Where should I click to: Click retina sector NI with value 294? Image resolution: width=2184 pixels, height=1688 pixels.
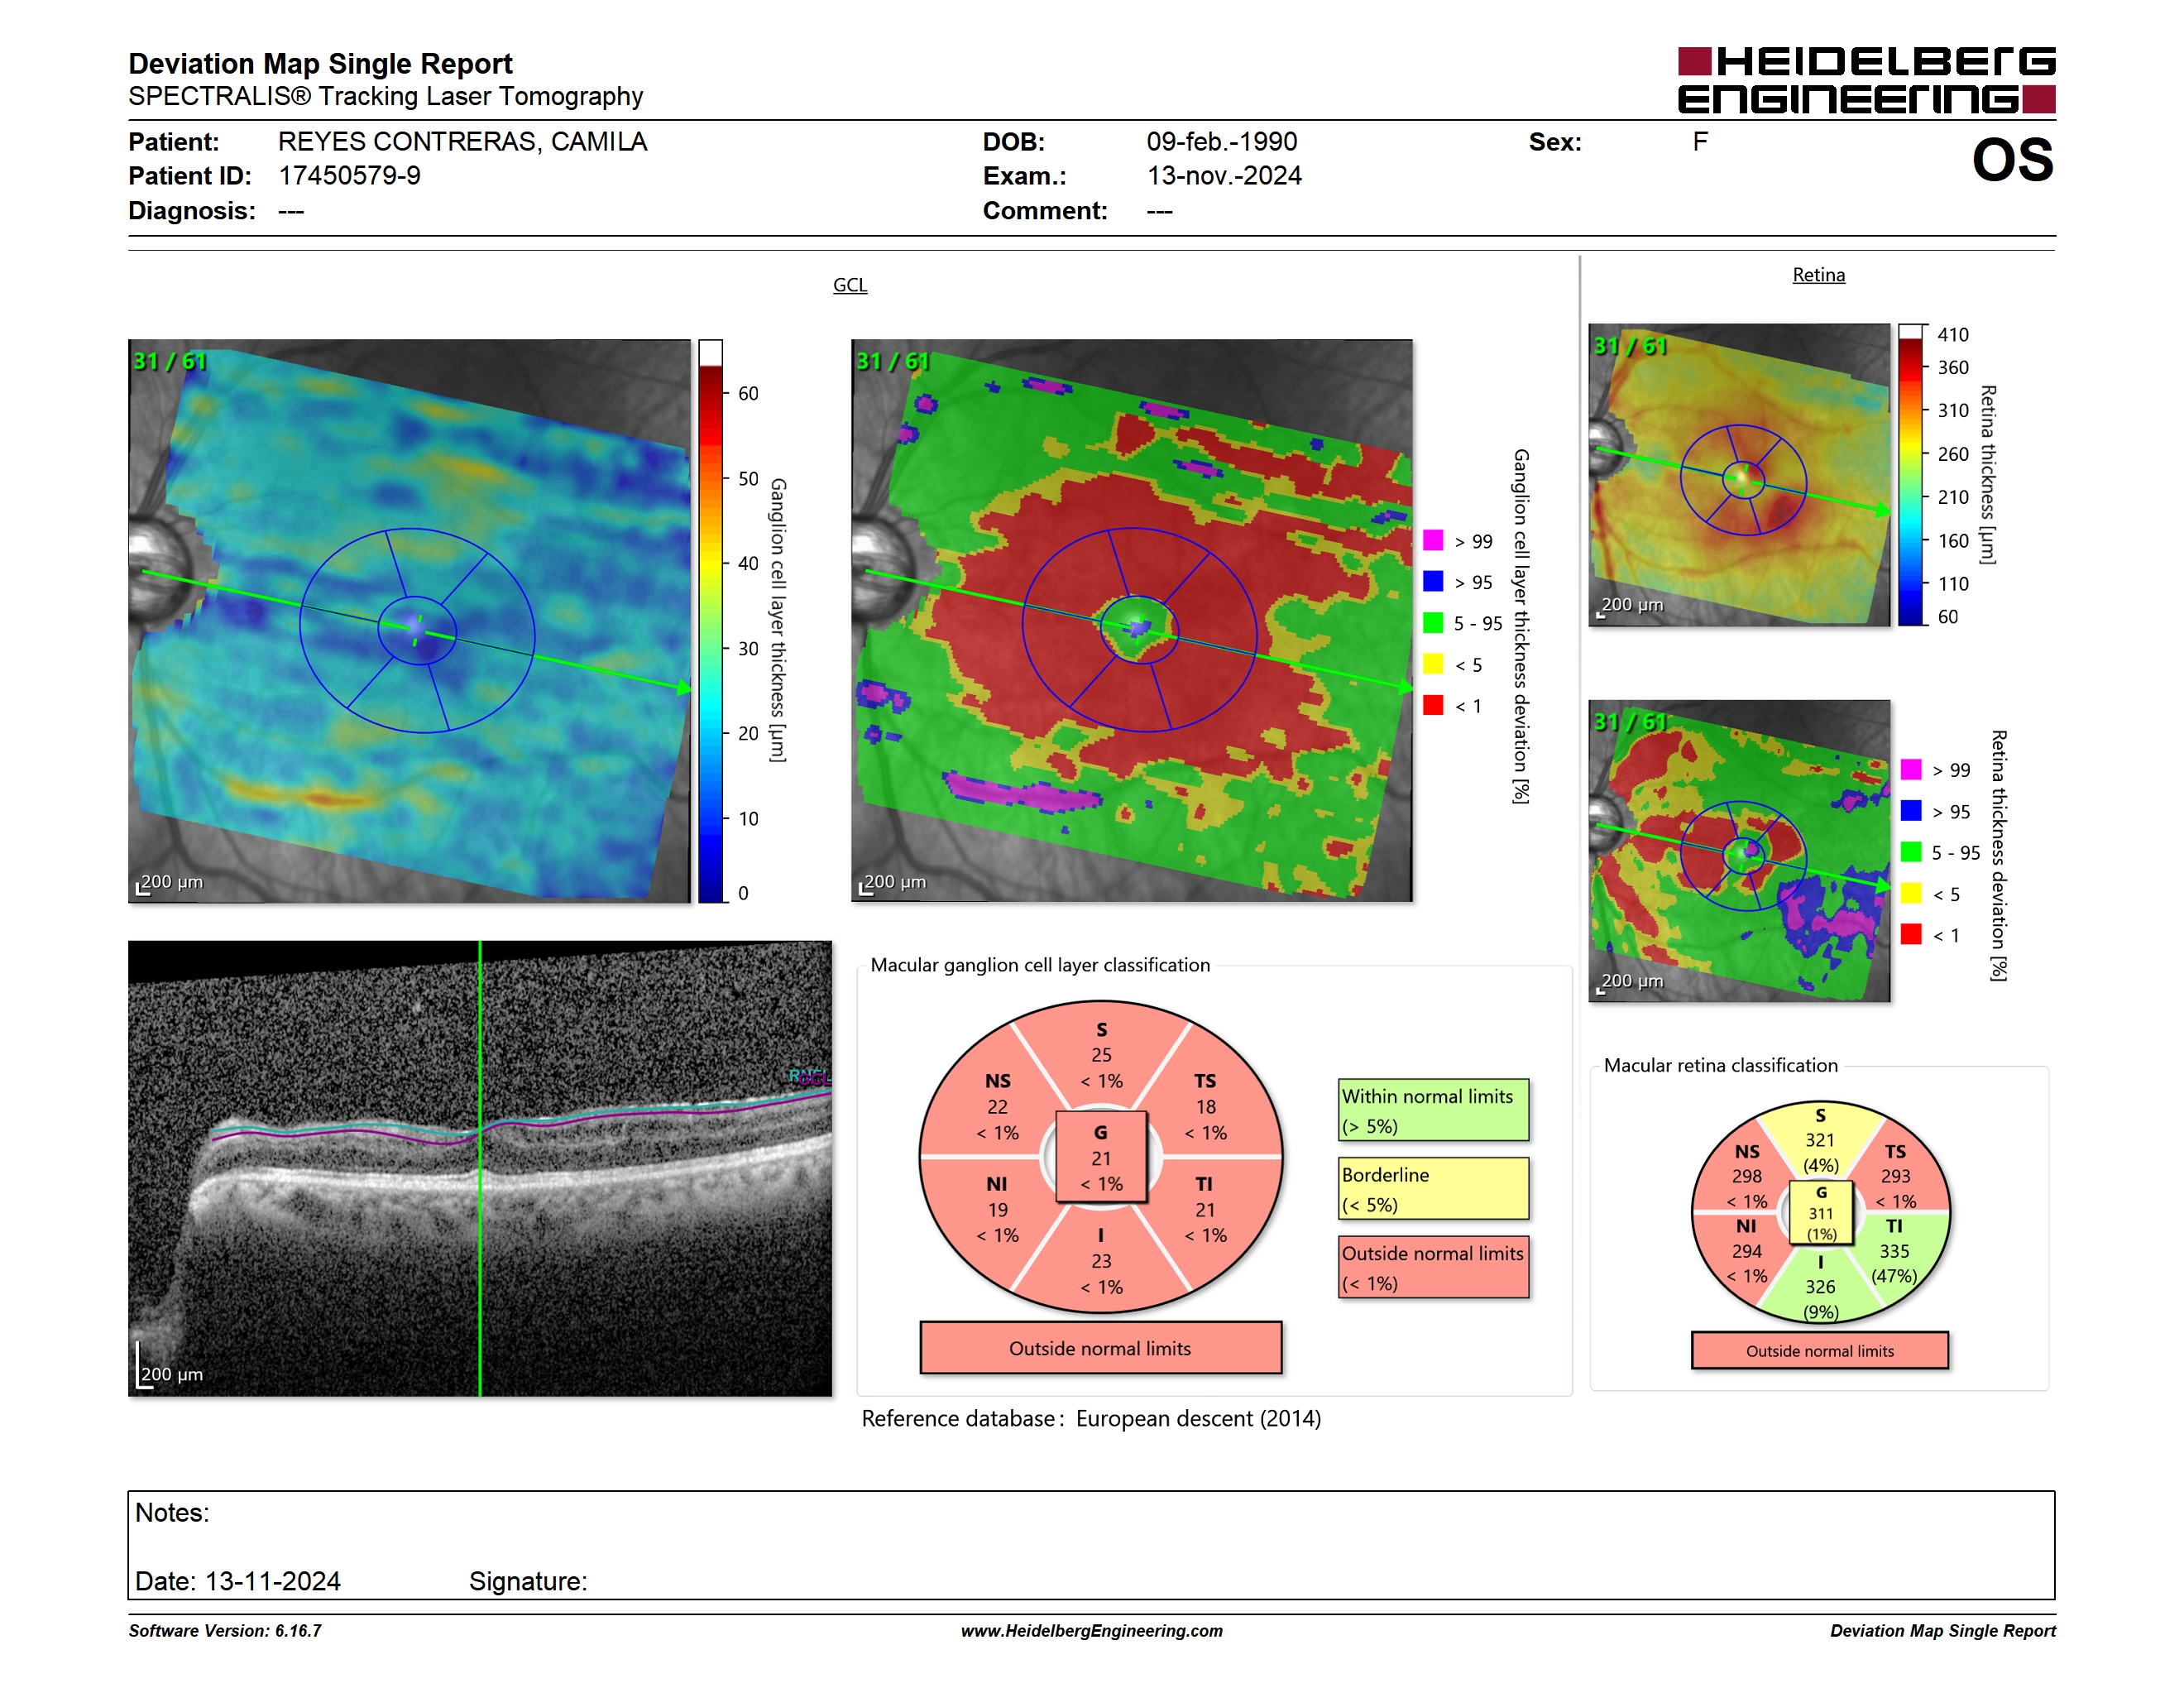1747,1250
